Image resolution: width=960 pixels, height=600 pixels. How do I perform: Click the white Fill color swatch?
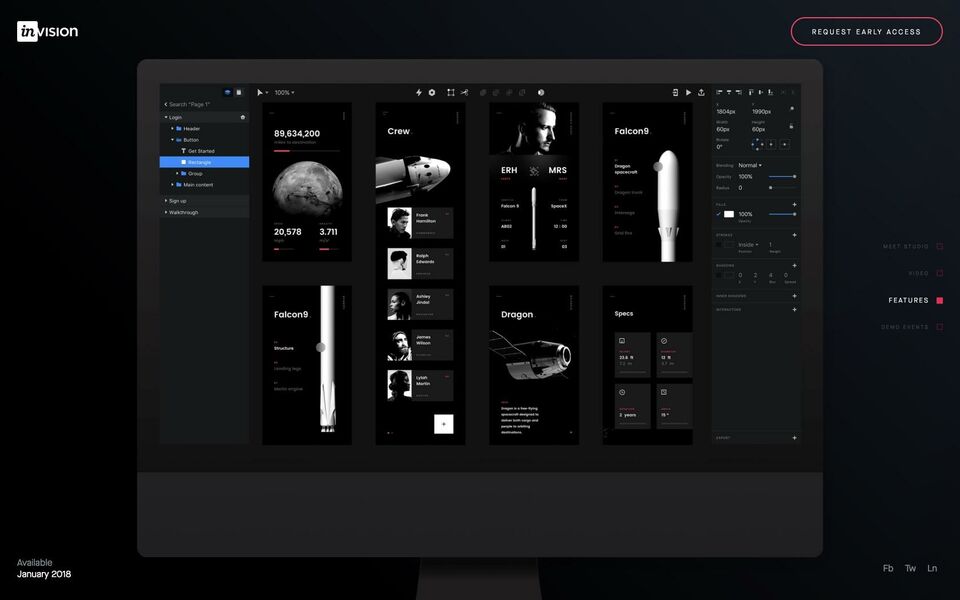coord(729,213)
